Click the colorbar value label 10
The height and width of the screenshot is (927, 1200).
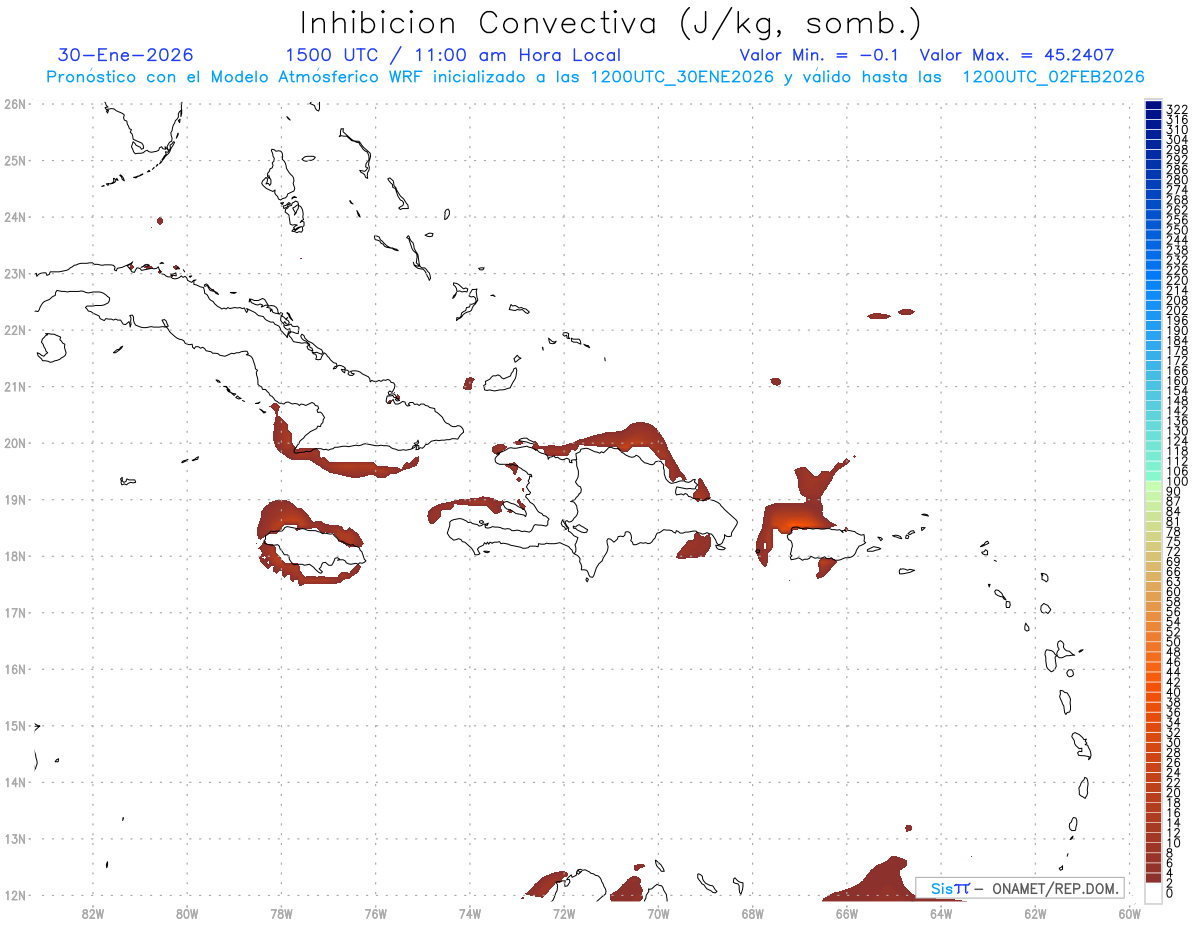[x=1174, y=843]
